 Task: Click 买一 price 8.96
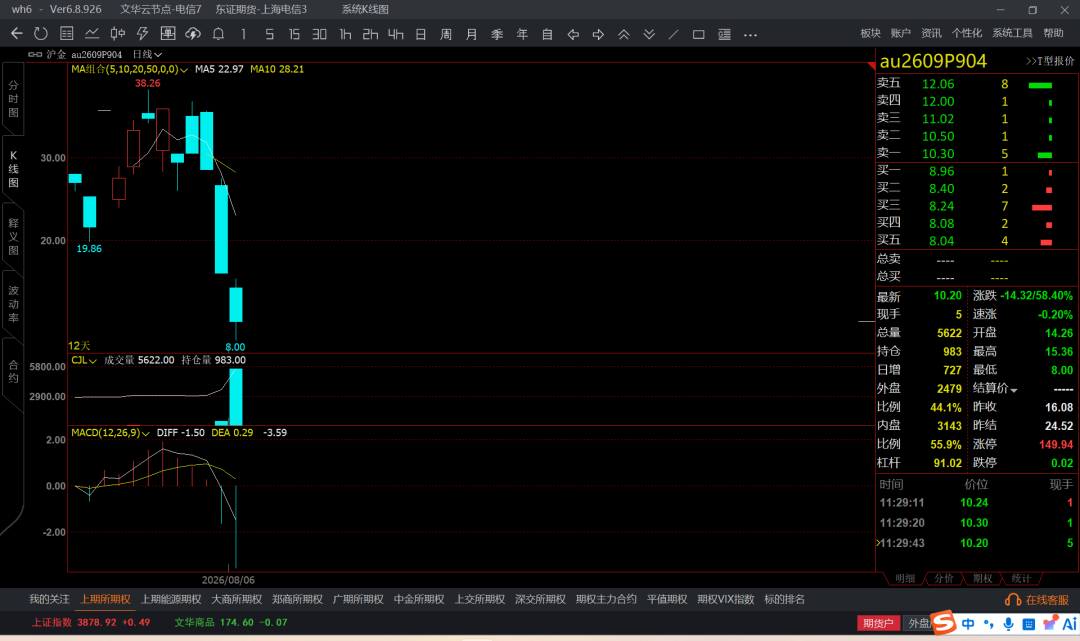point(942,171)
